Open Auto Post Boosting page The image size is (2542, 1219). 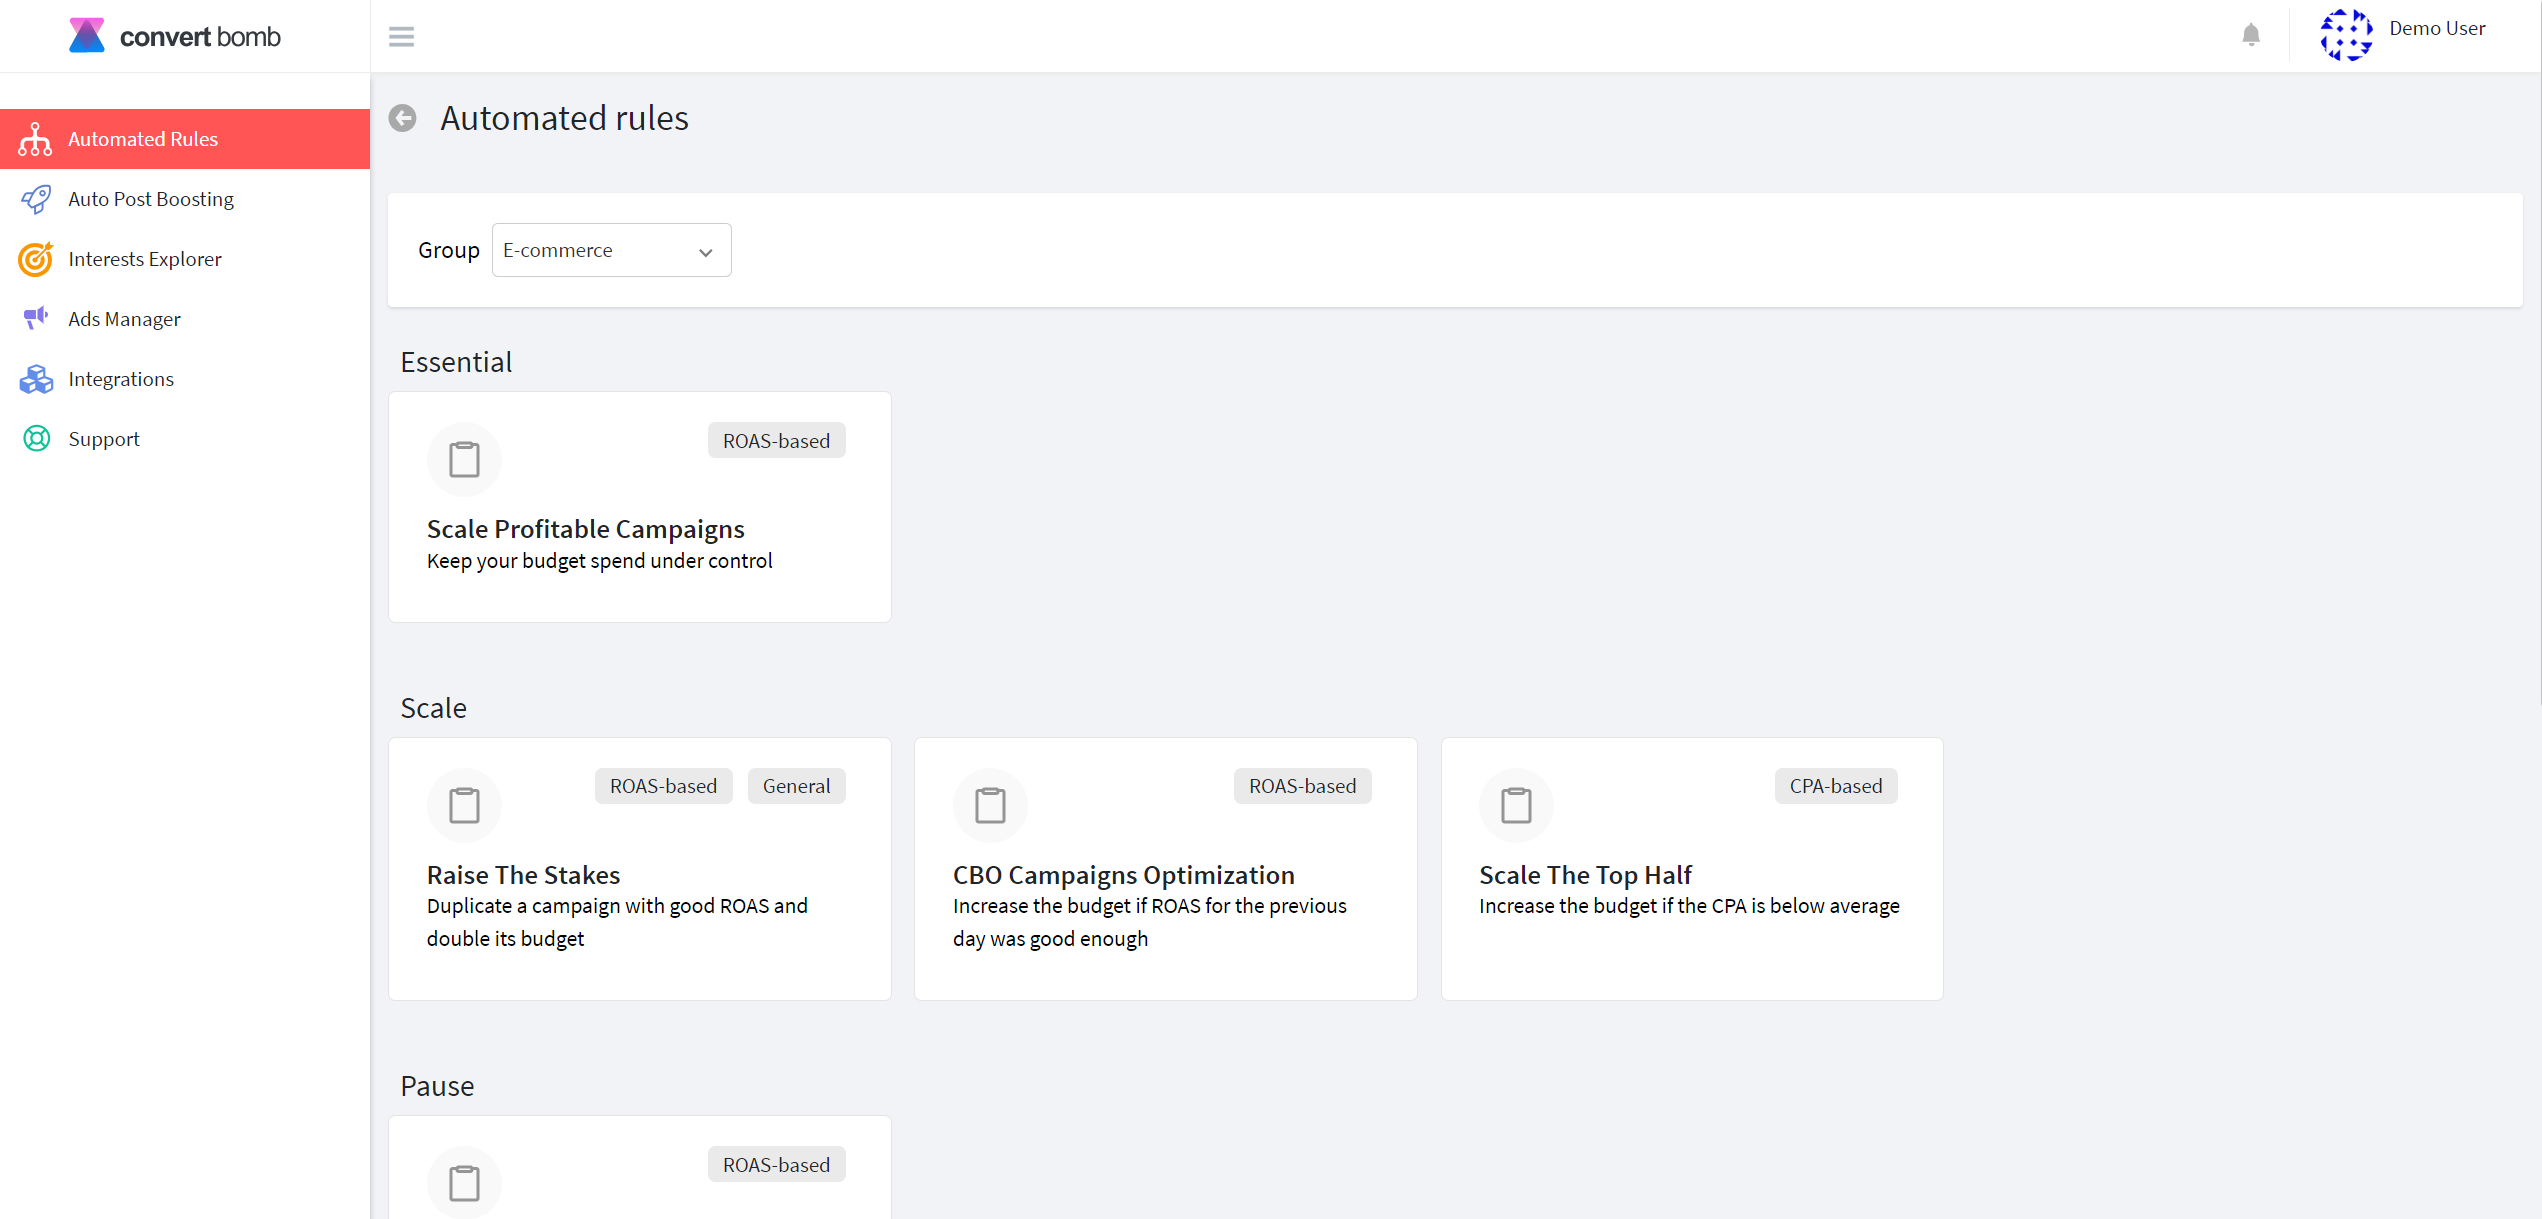[x=185, y=199]
